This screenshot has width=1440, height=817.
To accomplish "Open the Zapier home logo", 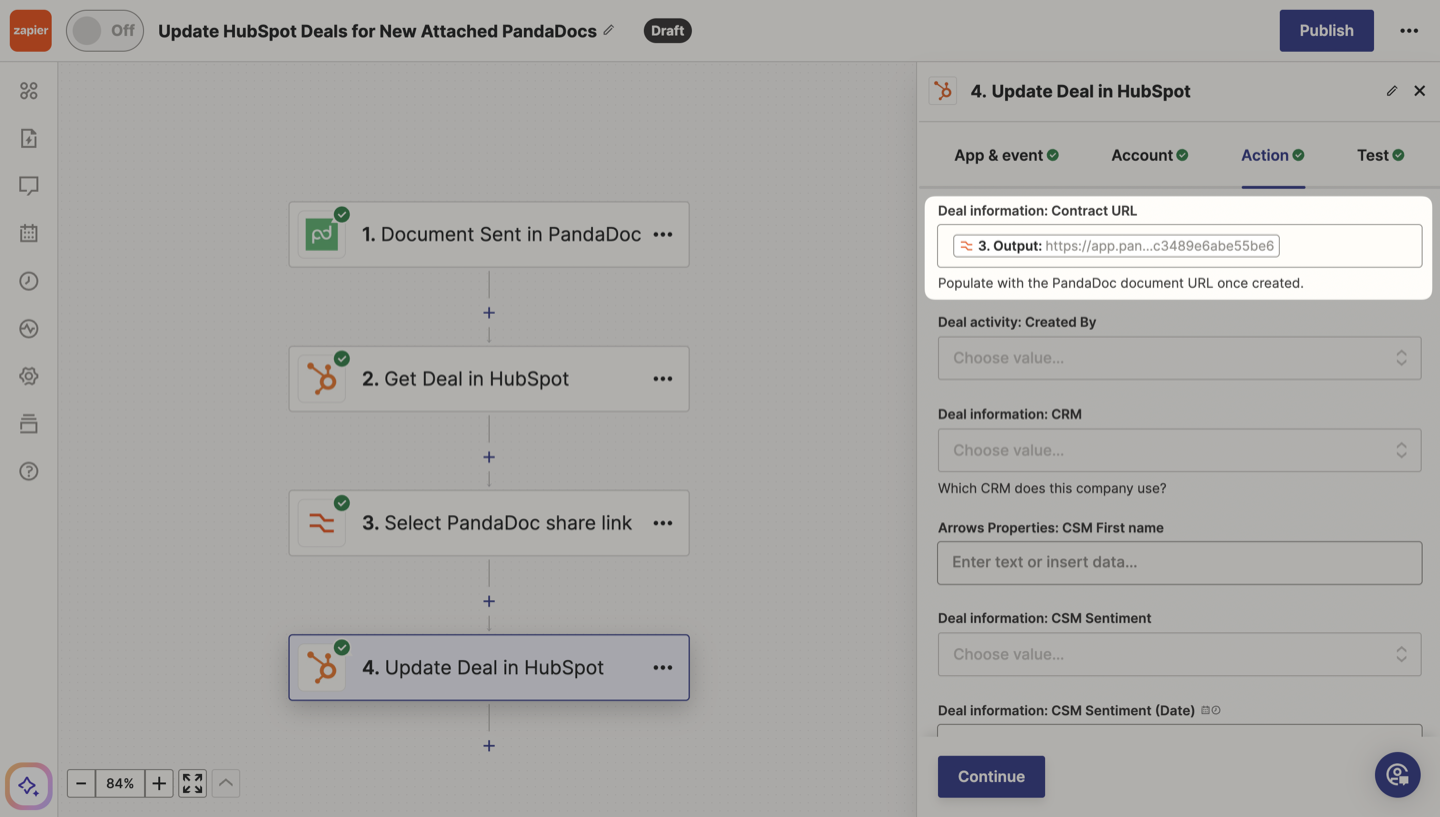I will pyautogui.click(x=31, y=31).
